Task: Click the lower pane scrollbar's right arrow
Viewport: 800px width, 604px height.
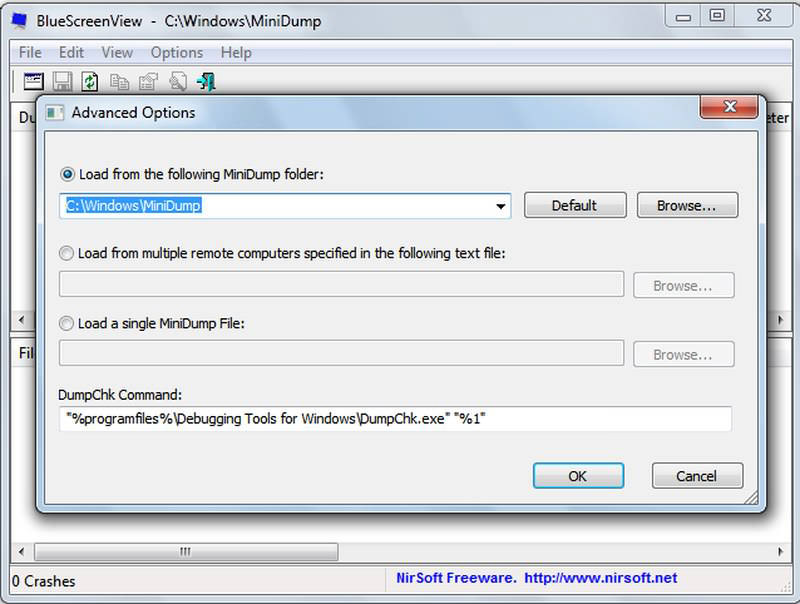Action: point(781,551)
